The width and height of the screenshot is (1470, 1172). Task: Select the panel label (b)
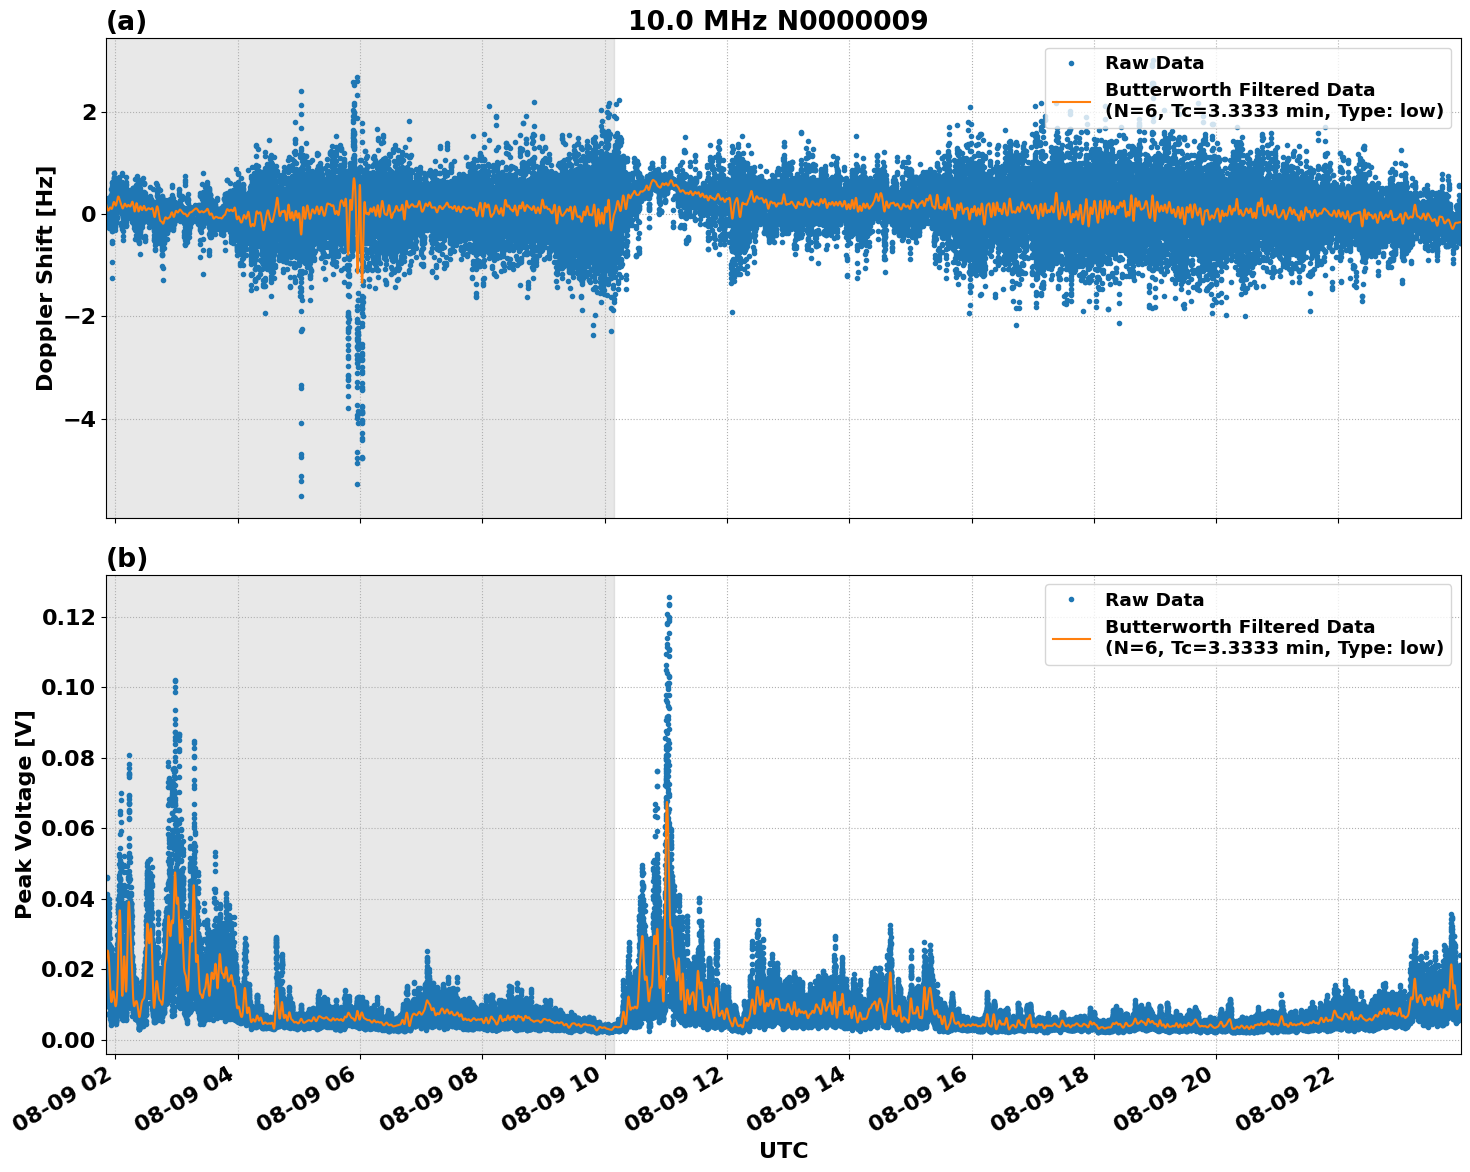point(128,558)
